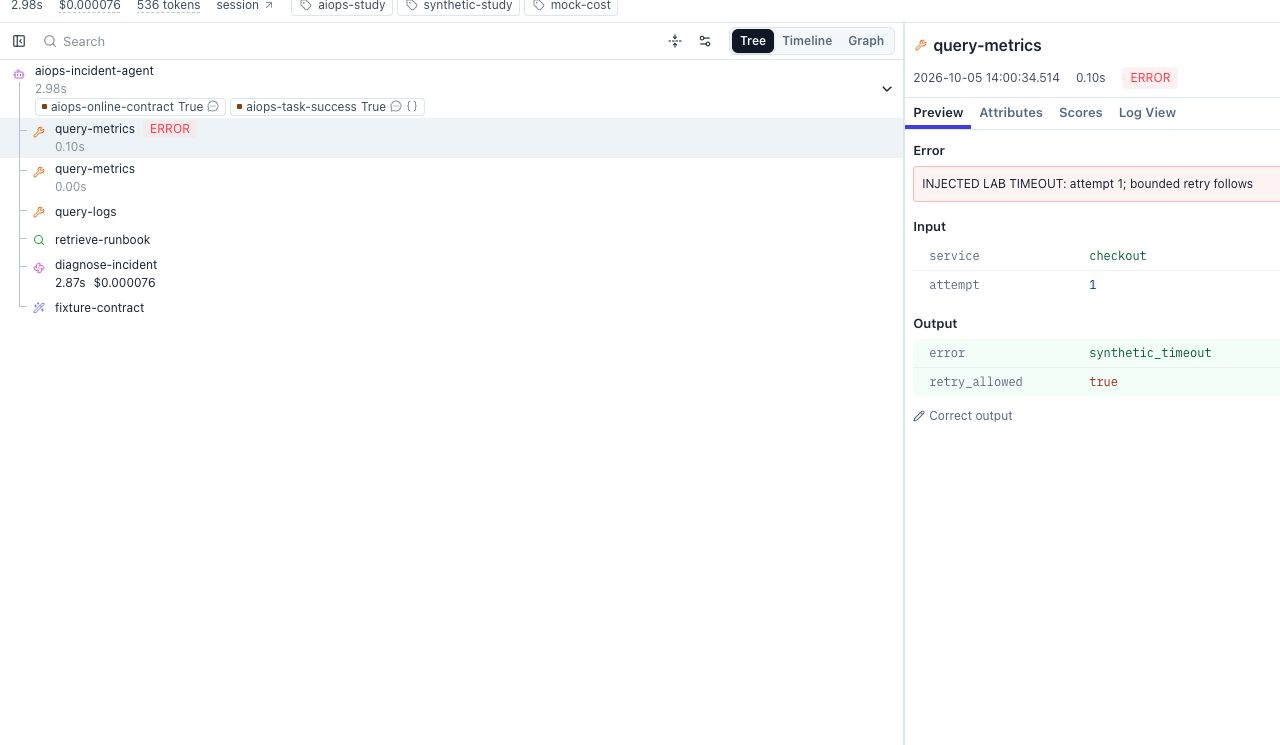Image resolution: width=1280 pixels, height=745 pixels.
Task: Open the Log View tab
Action: 1147,113
